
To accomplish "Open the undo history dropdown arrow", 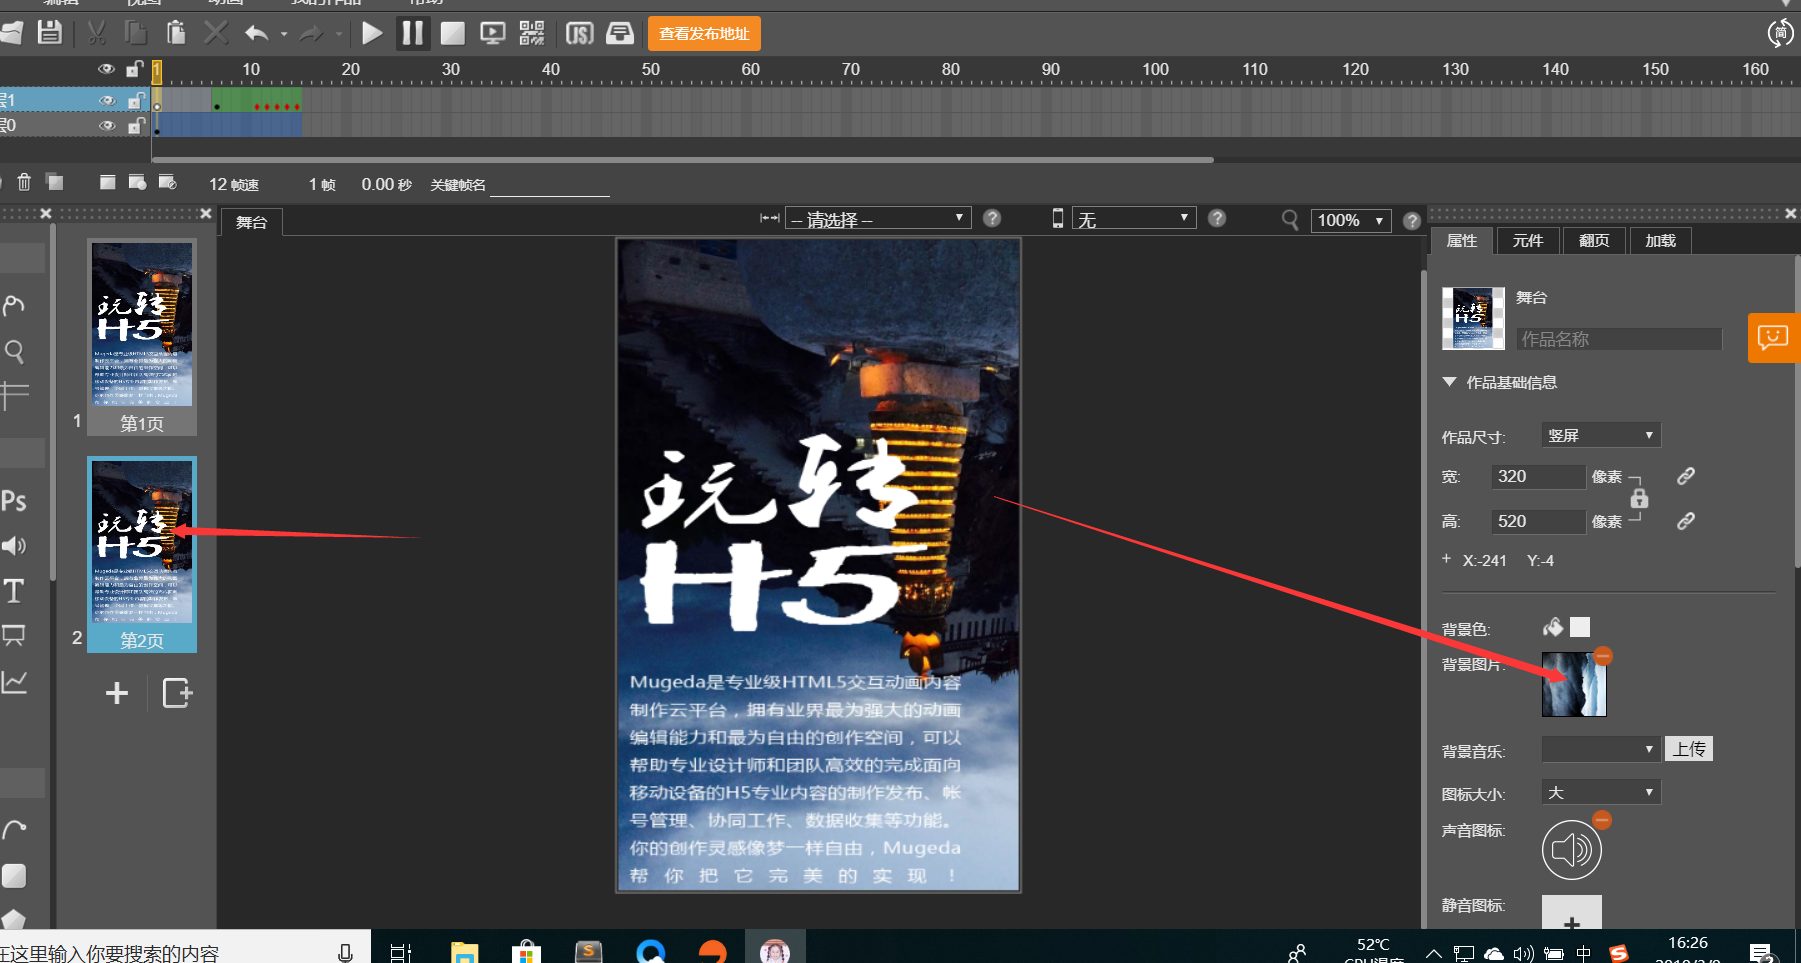I will pos(284,35).
